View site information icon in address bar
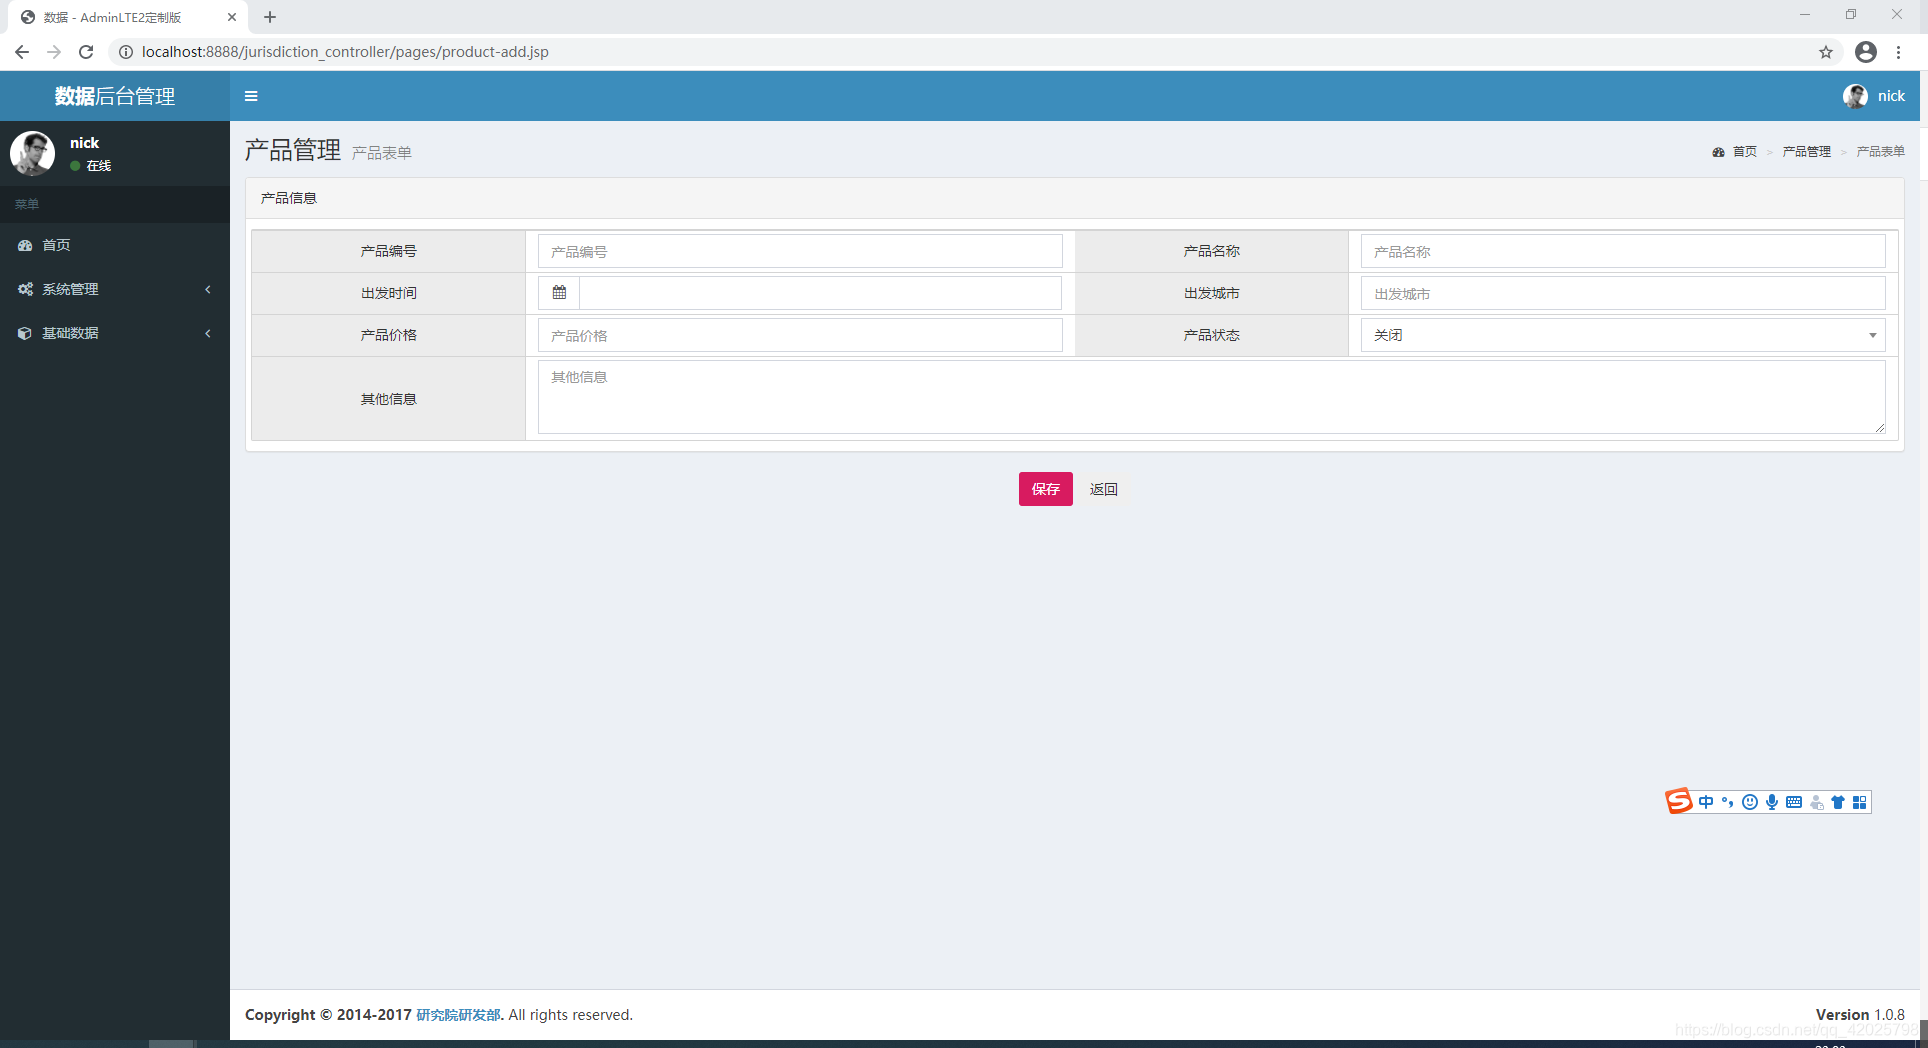The width and height of the screenshot is (1928, 1048). point(126,52)
